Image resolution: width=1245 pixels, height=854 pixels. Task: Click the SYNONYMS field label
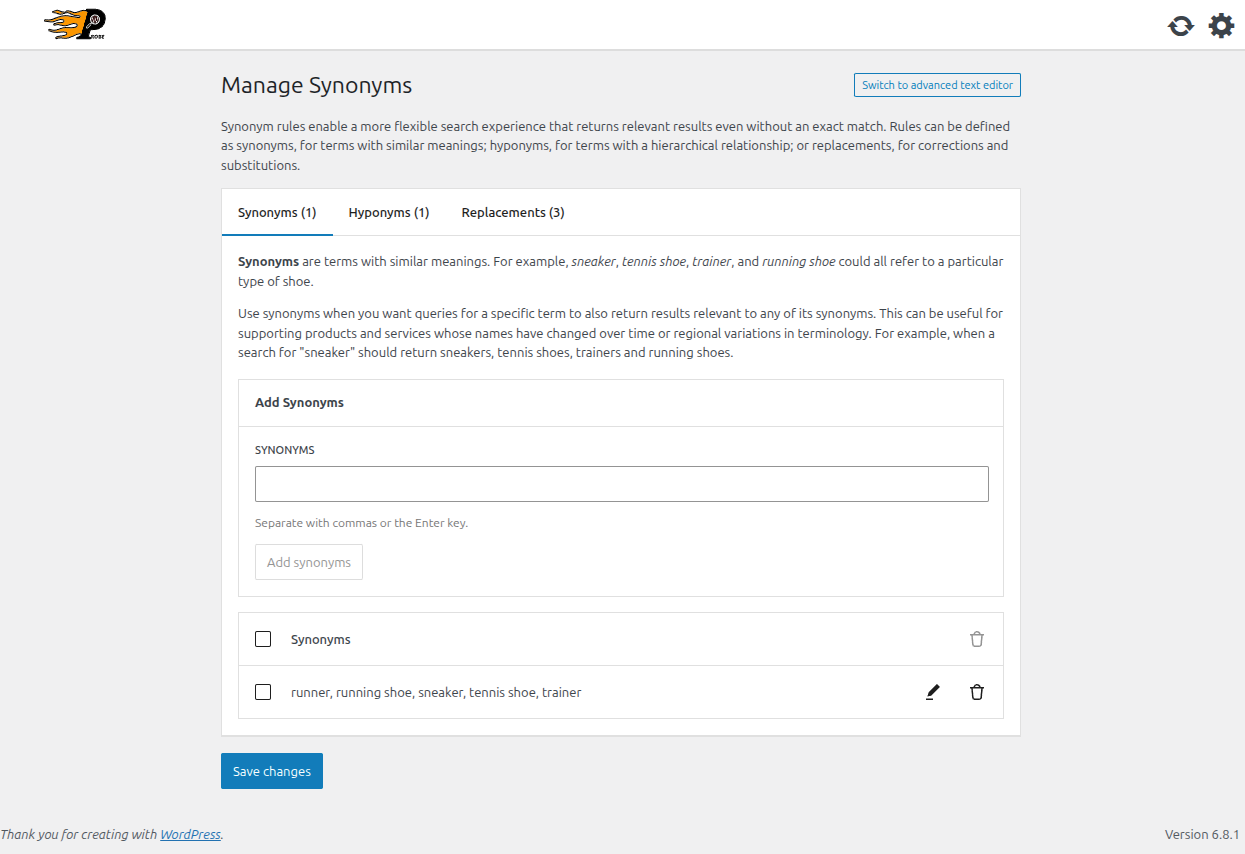[285, 450]
